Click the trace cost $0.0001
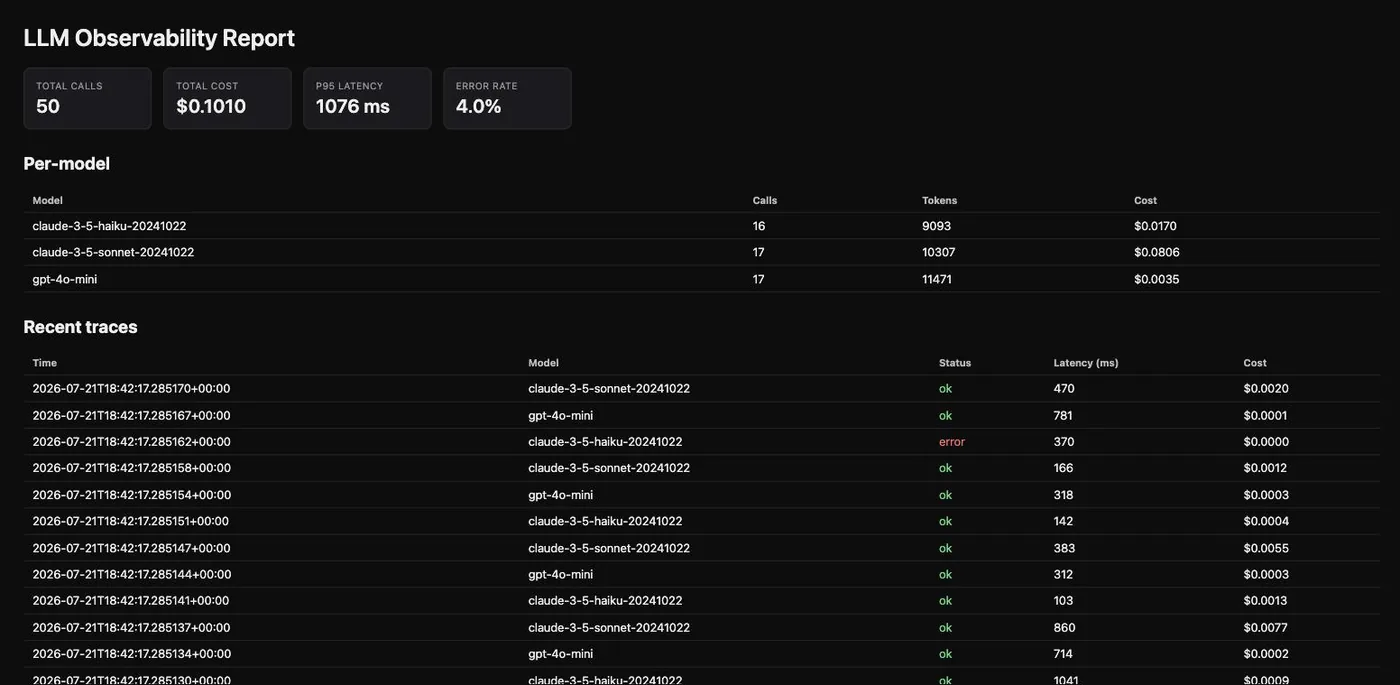The image size is (1400, 685). 1266,415
